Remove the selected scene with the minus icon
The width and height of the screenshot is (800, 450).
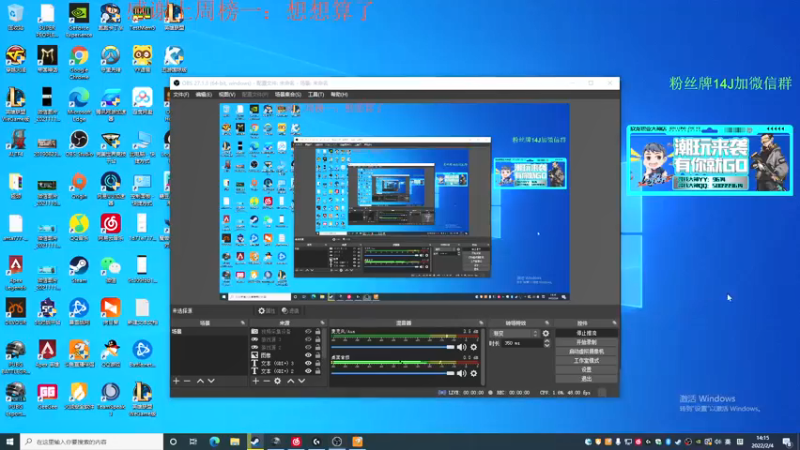(187, 381)
